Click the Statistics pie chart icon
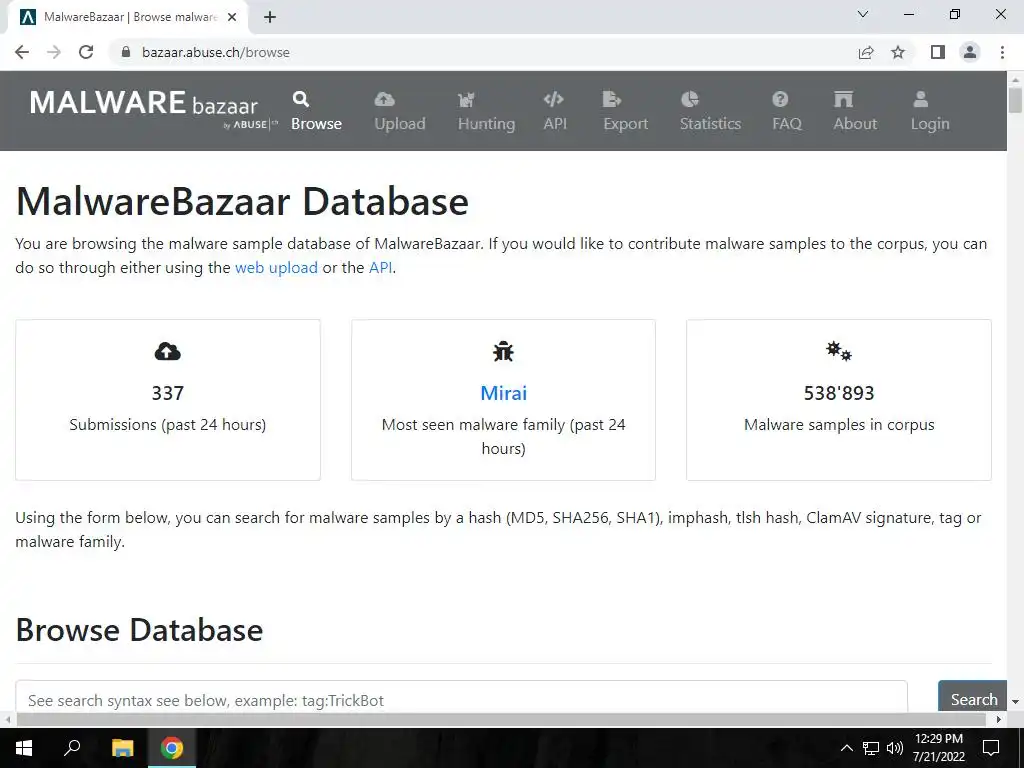Image resolution: width=1024 pixels, height=768 pixels. coord(690,99)
